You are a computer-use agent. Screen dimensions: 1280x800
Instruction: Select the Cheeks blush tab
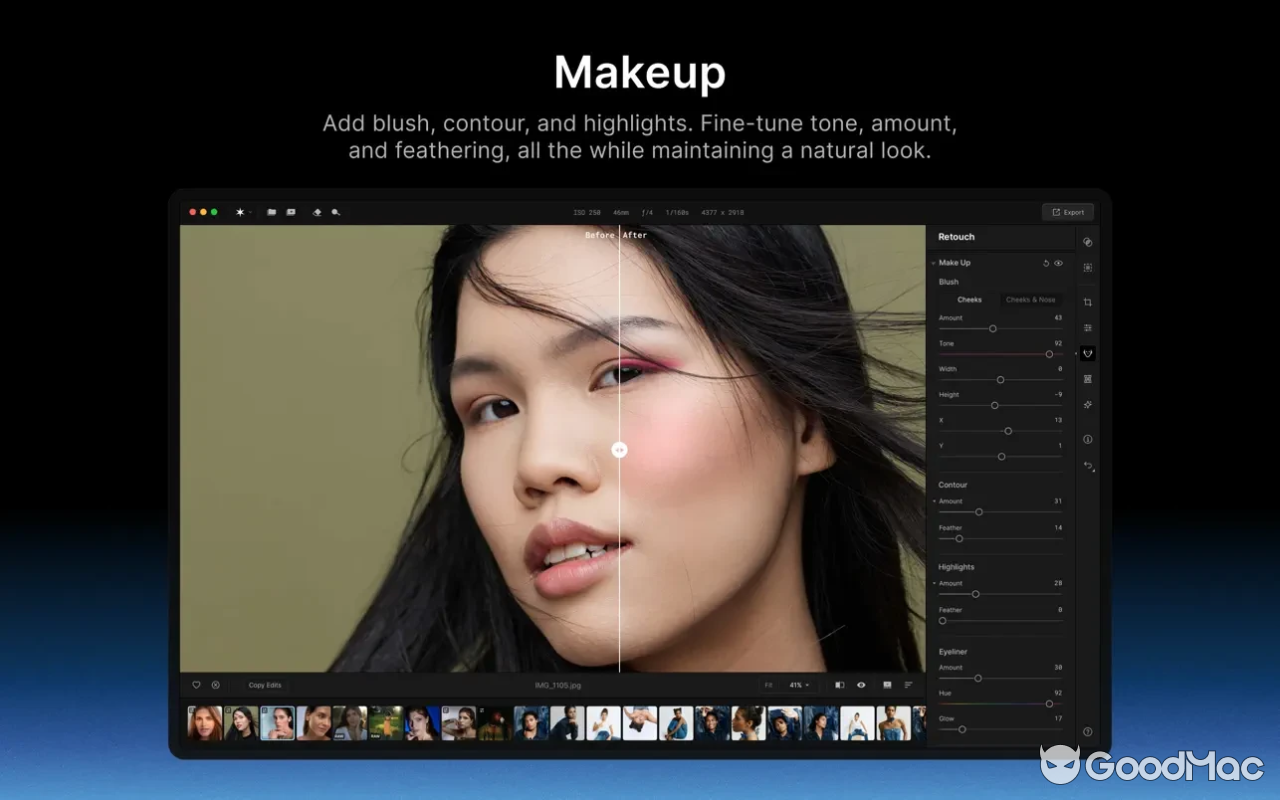coord(968,299)
